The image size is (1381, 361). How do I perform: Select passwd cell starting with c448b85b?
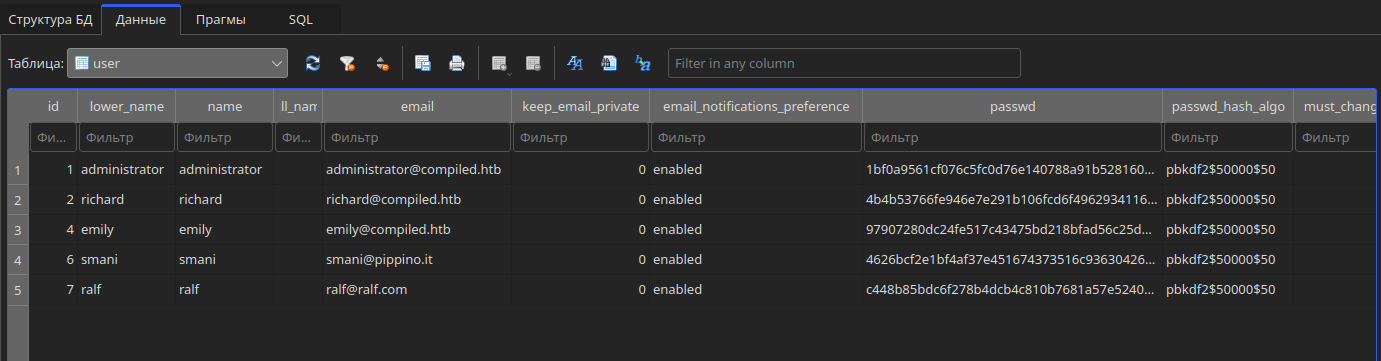(x=1013, y=290)
